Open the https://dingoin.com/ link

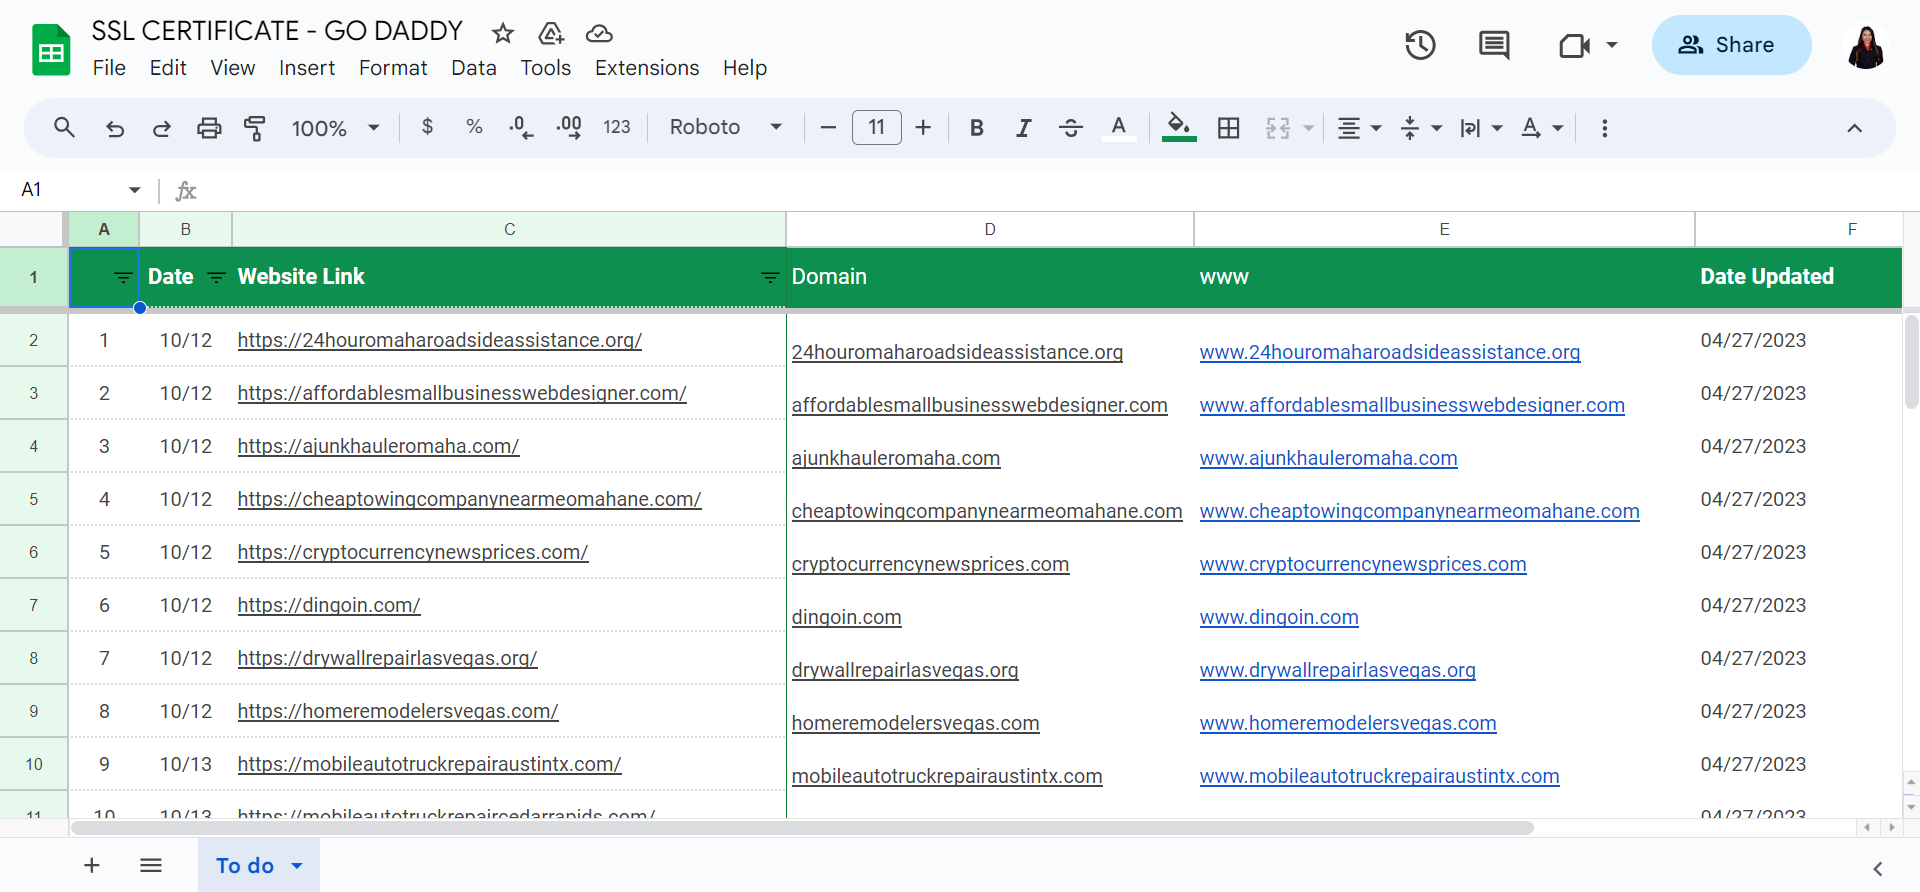(x=329, y=605)
